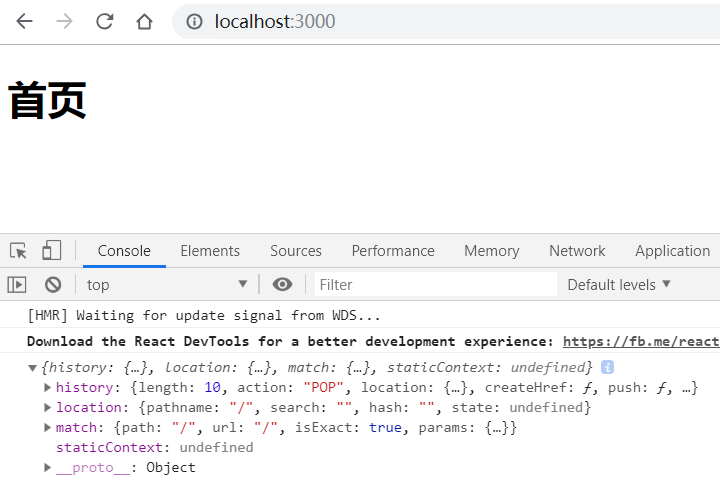Click the localhost:3000 address bar
This screenshot has height=480, width=720.
[445, 21]
